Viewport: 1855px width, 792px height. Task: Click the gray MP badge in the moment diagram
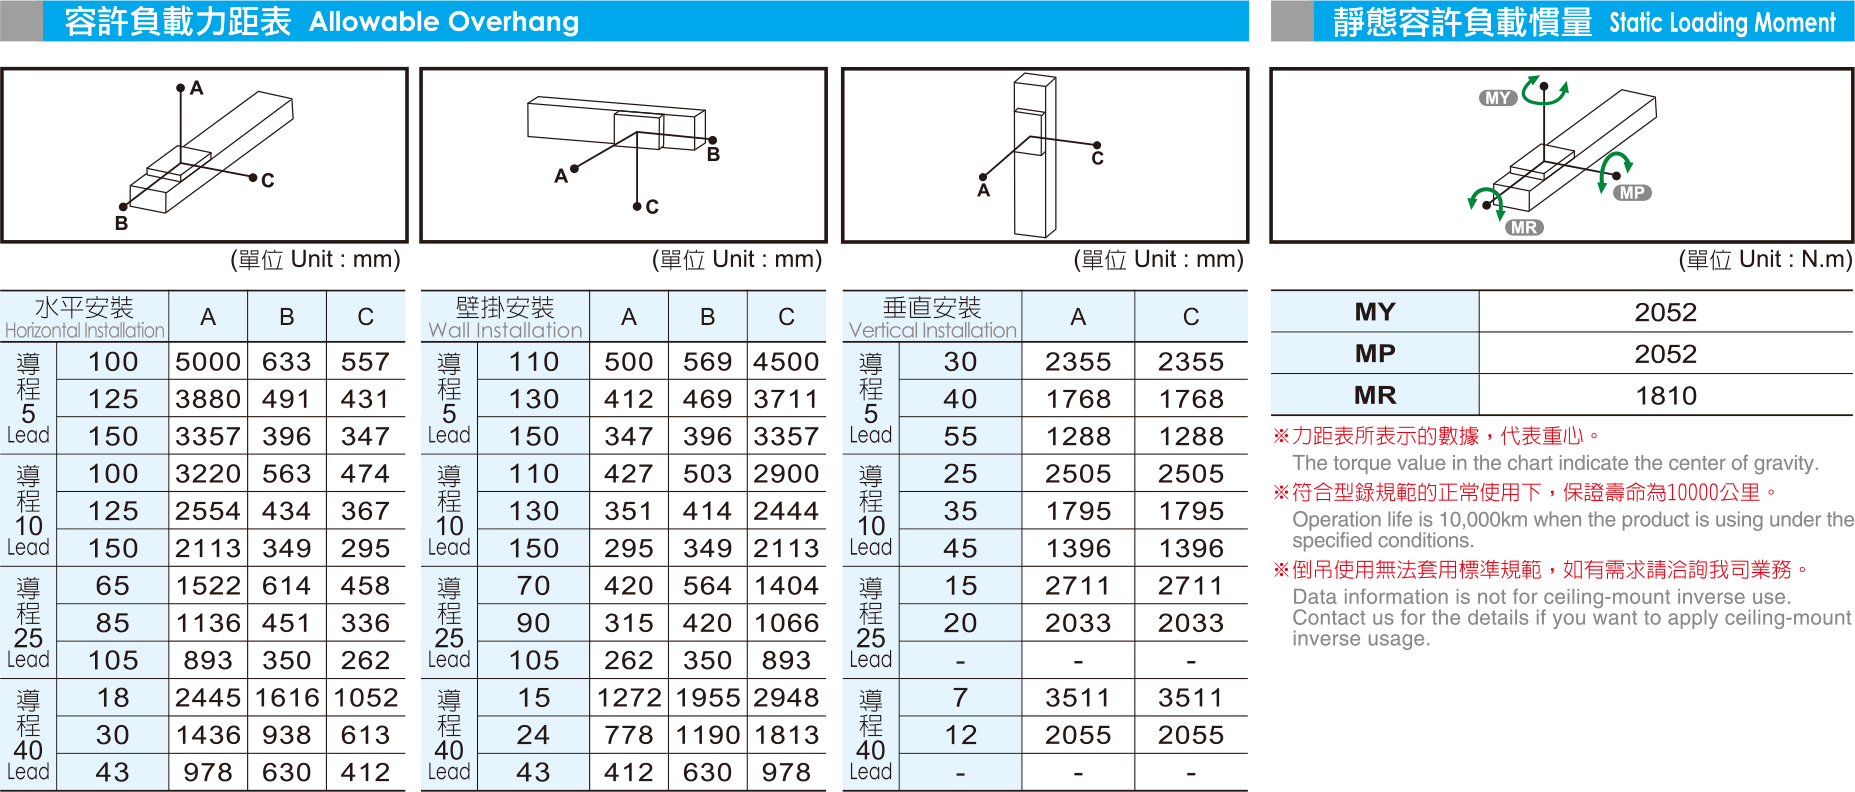[1632, 193]
